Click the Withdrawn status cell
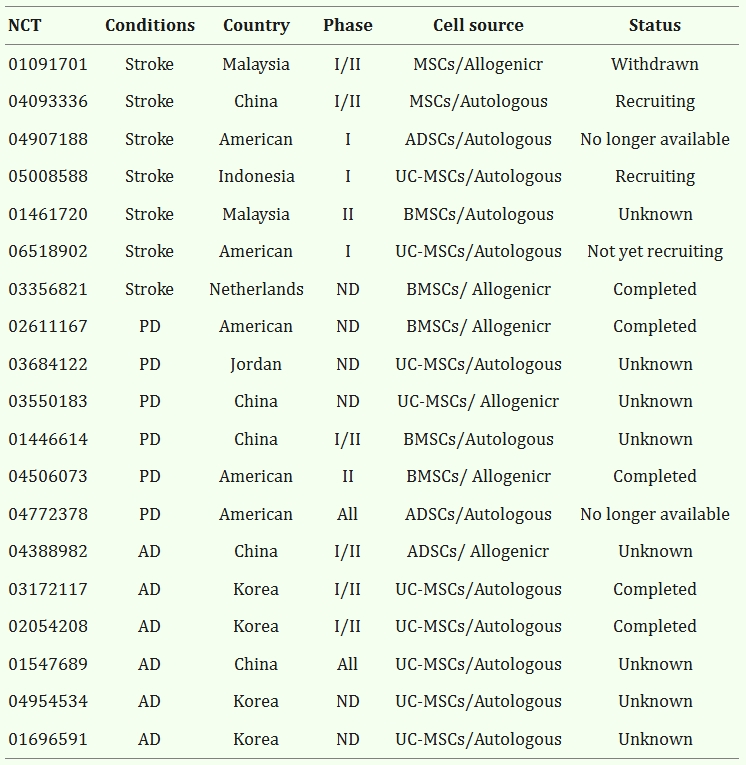The width and height of the screenshot is (746, 765). pos(654,64)
